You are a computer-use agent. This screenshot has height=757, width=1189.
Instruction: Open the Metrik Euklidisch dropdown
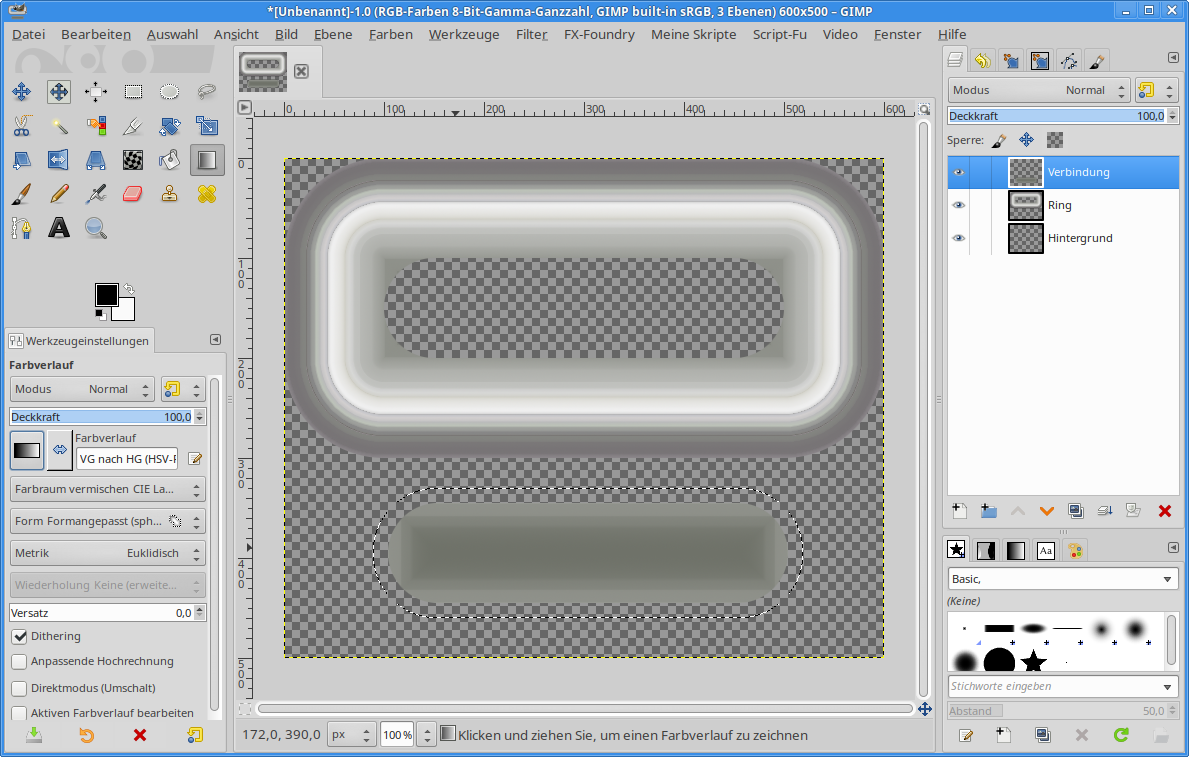click(x=108, y=553)
